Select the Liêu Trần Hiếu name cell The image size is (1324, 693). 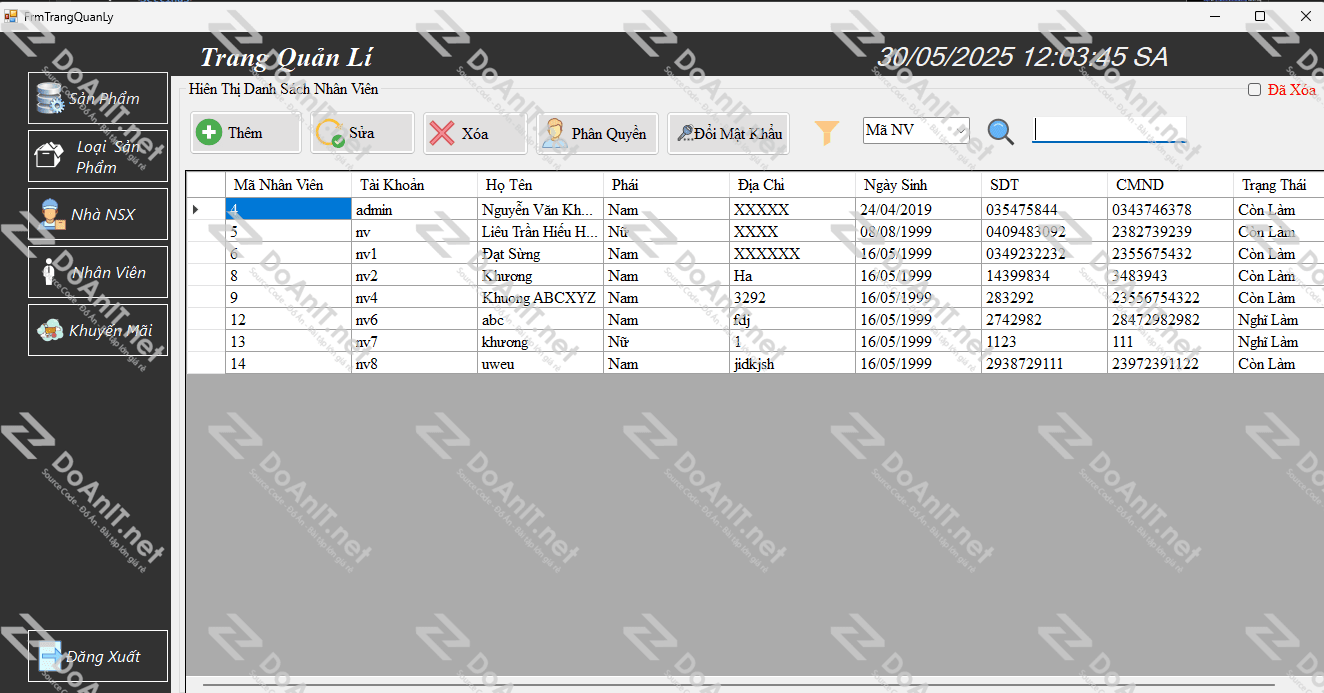(x=540, y=232)
